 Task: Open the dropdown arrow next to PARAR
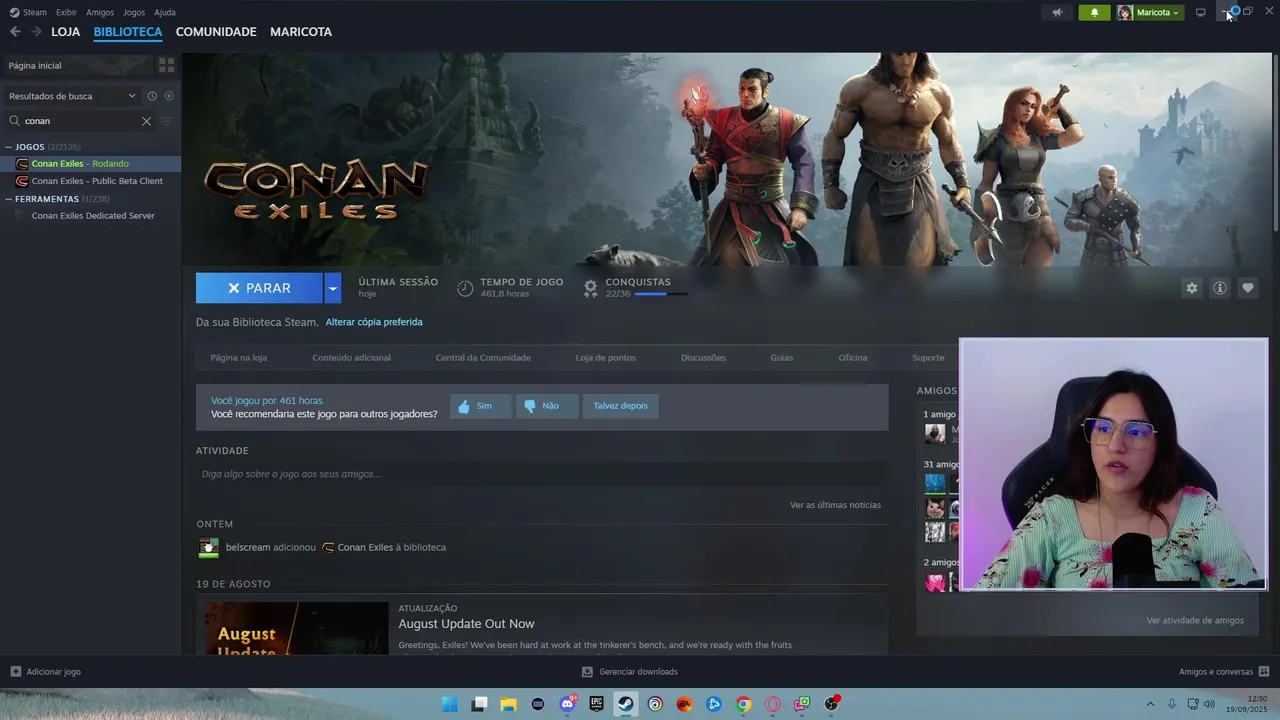(333, 288)
